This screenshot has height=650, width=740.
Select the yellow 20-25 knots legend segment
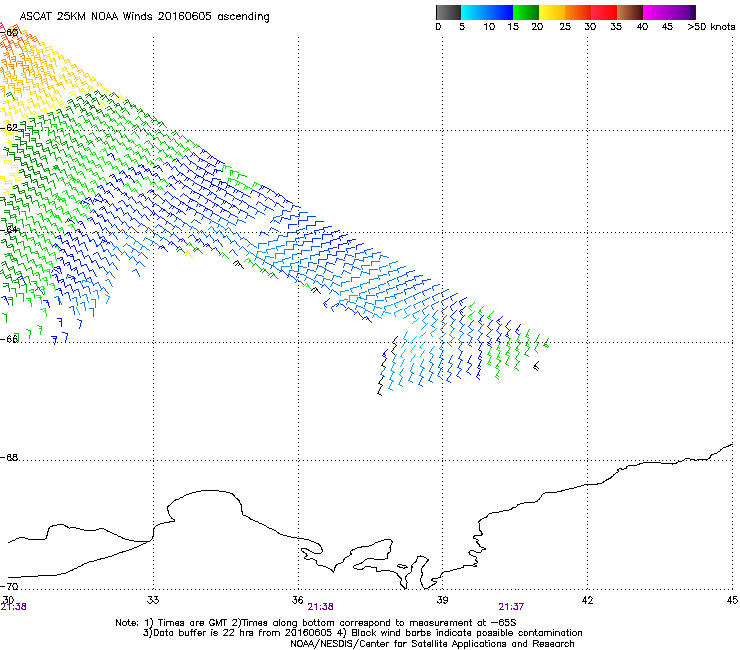[x=552, y=12]
